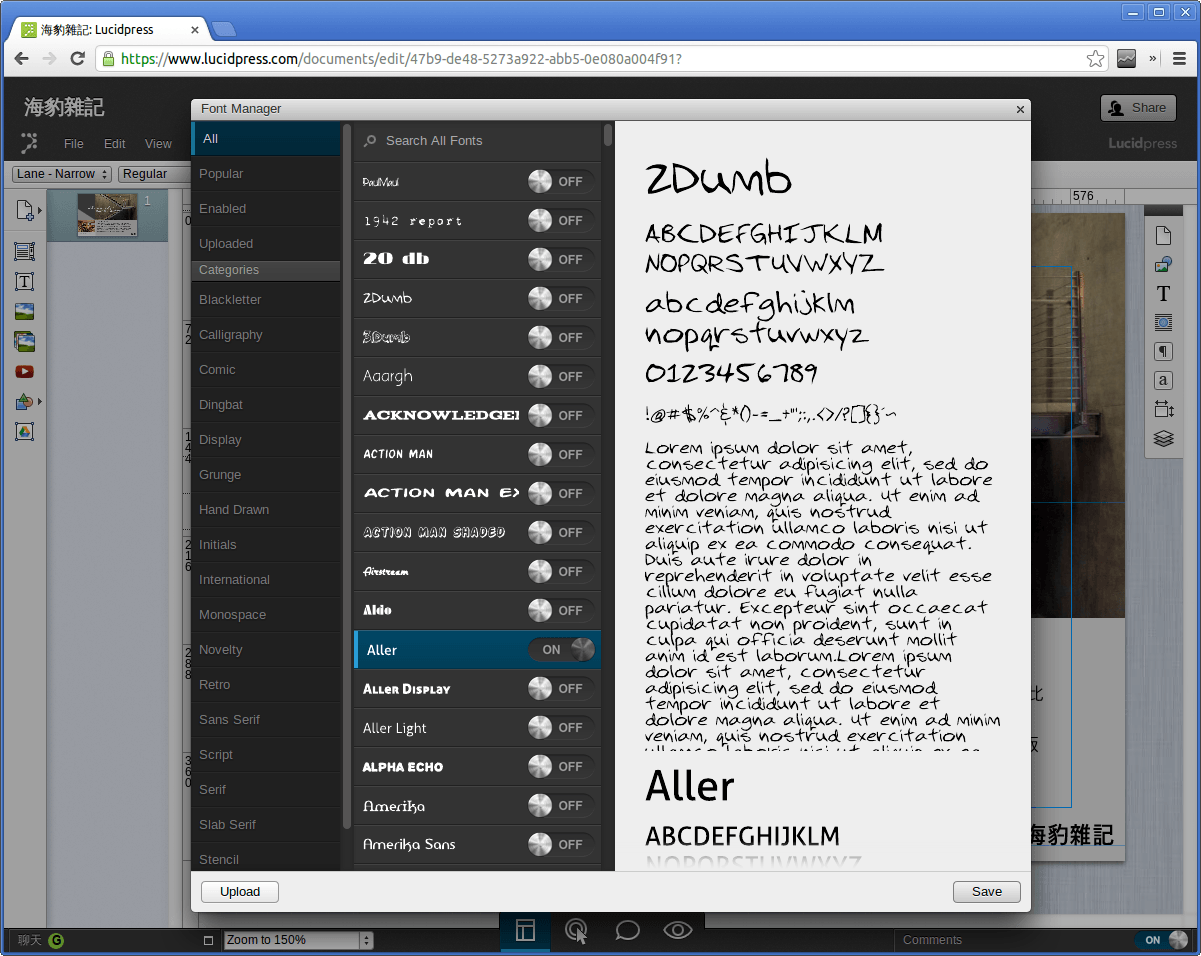Open the image insert tool on left toolbar
Screen dimensions: 1201x956
point(23,311)
